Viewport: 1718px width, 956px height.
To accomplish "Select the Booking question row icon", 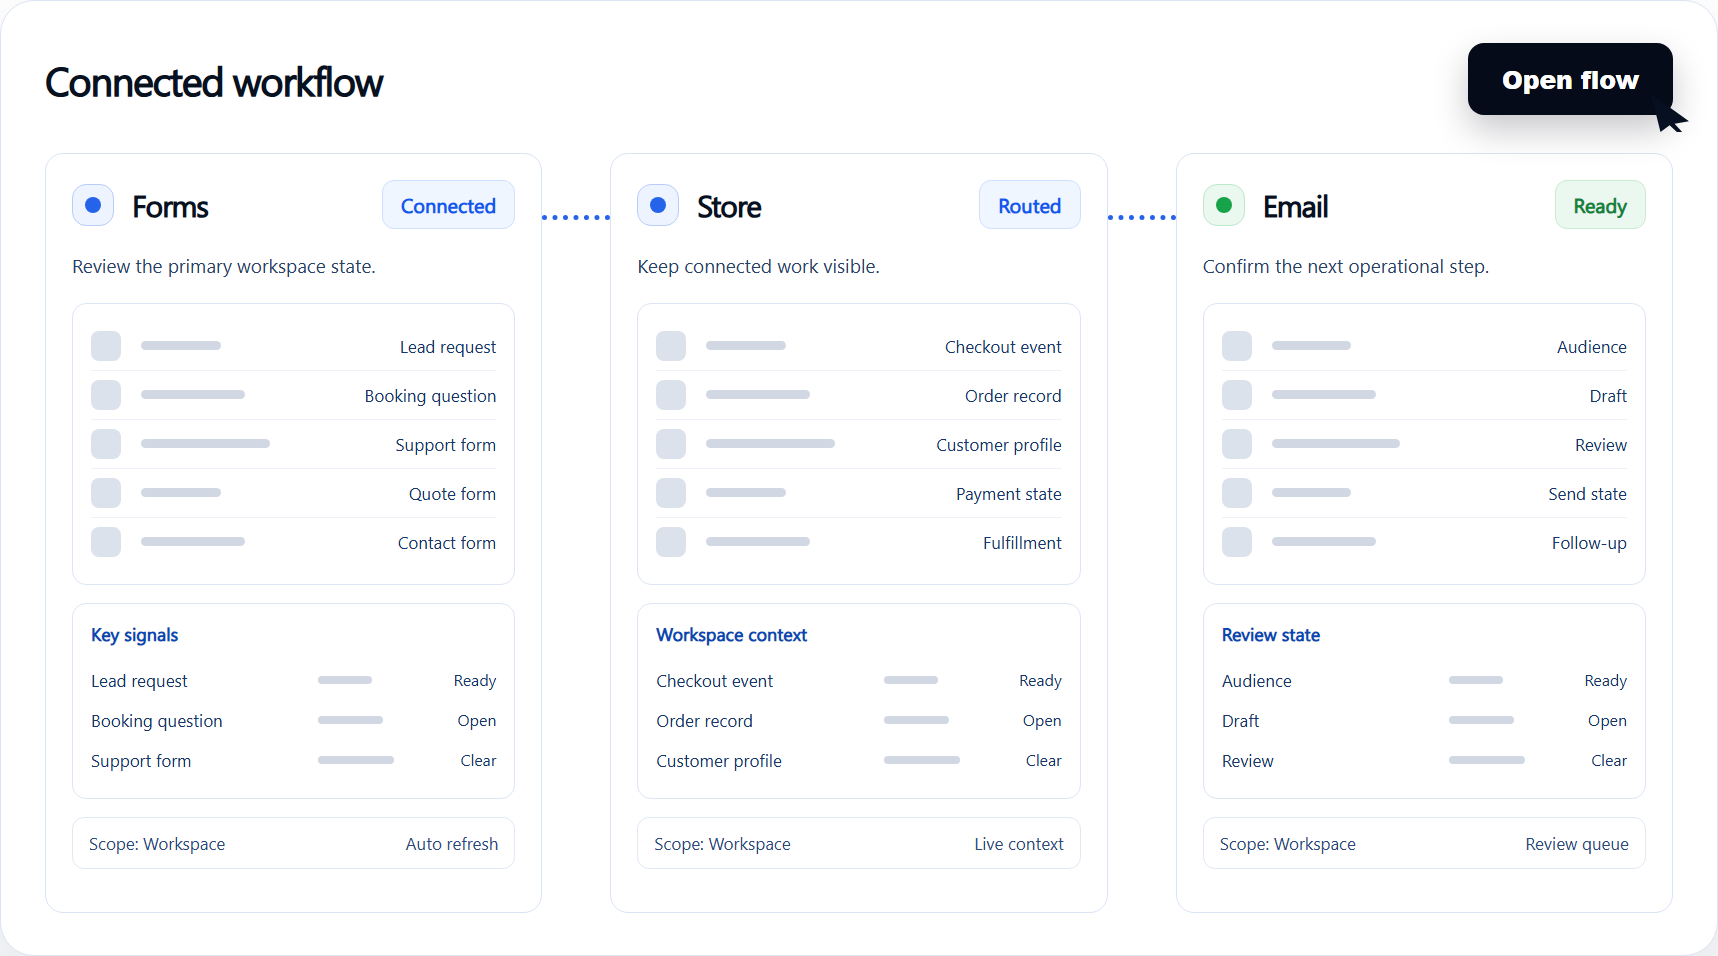I will point(106,395).
